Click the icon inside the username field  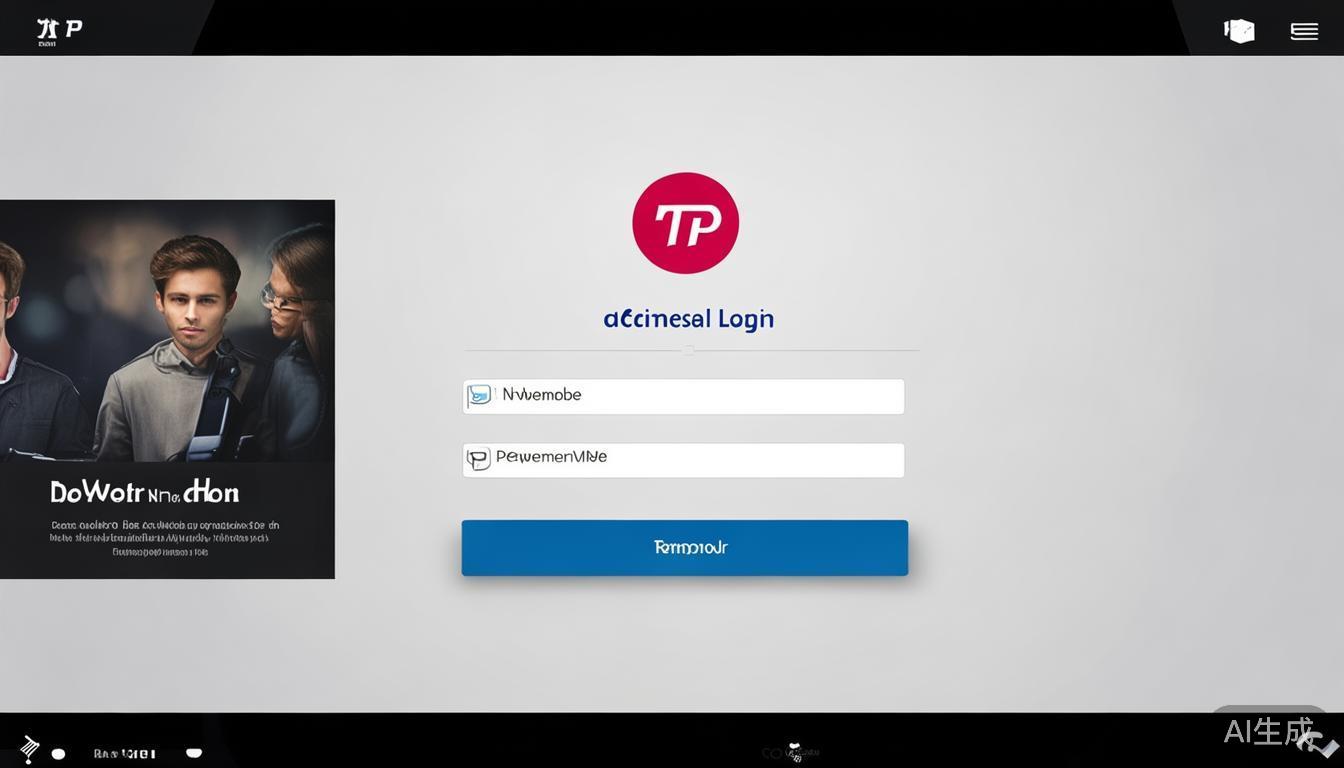pyautogui.click(x=480, y=396)
